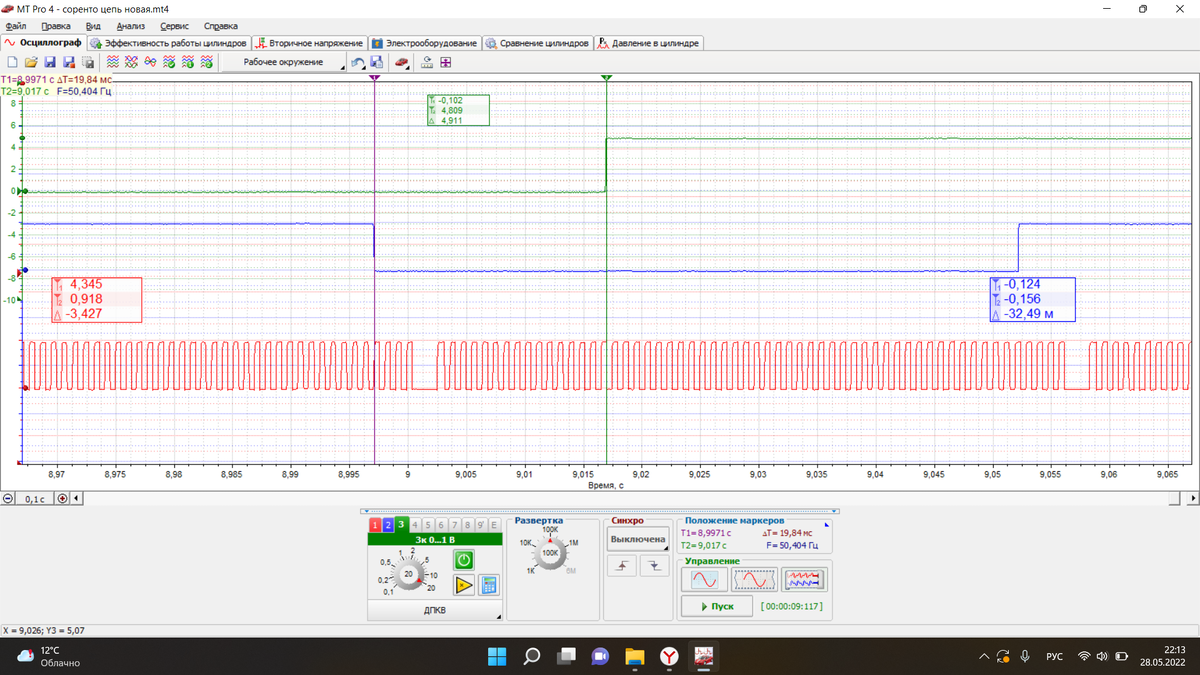This screenshot has width=1200, height=675.
Task: Toggle channel 3 green power button
Action: (x=464, y=559)
